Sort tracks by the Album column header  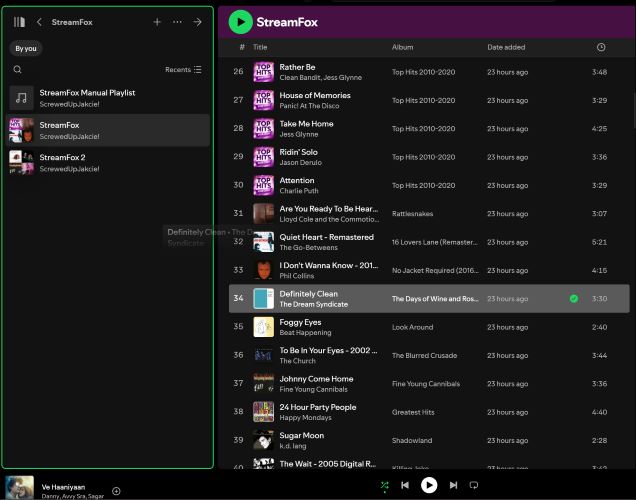402,47
